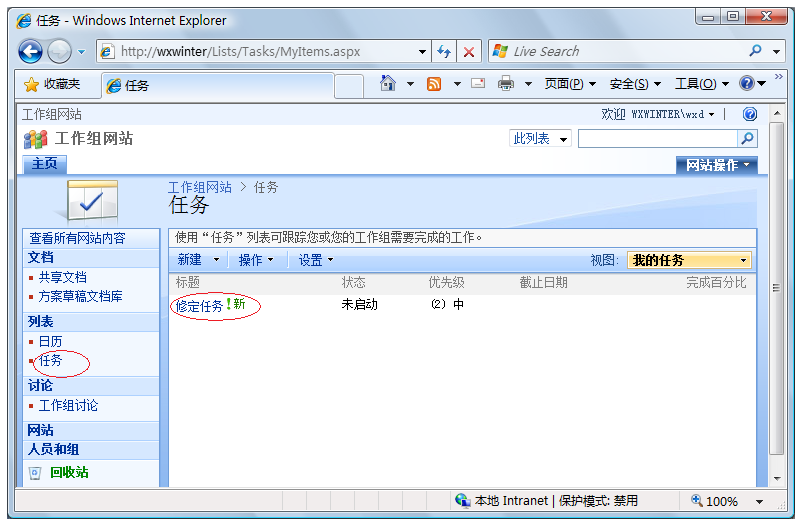
Task: Click the 工作组网站 breadcrumb link
Action: tap(200, 187)
